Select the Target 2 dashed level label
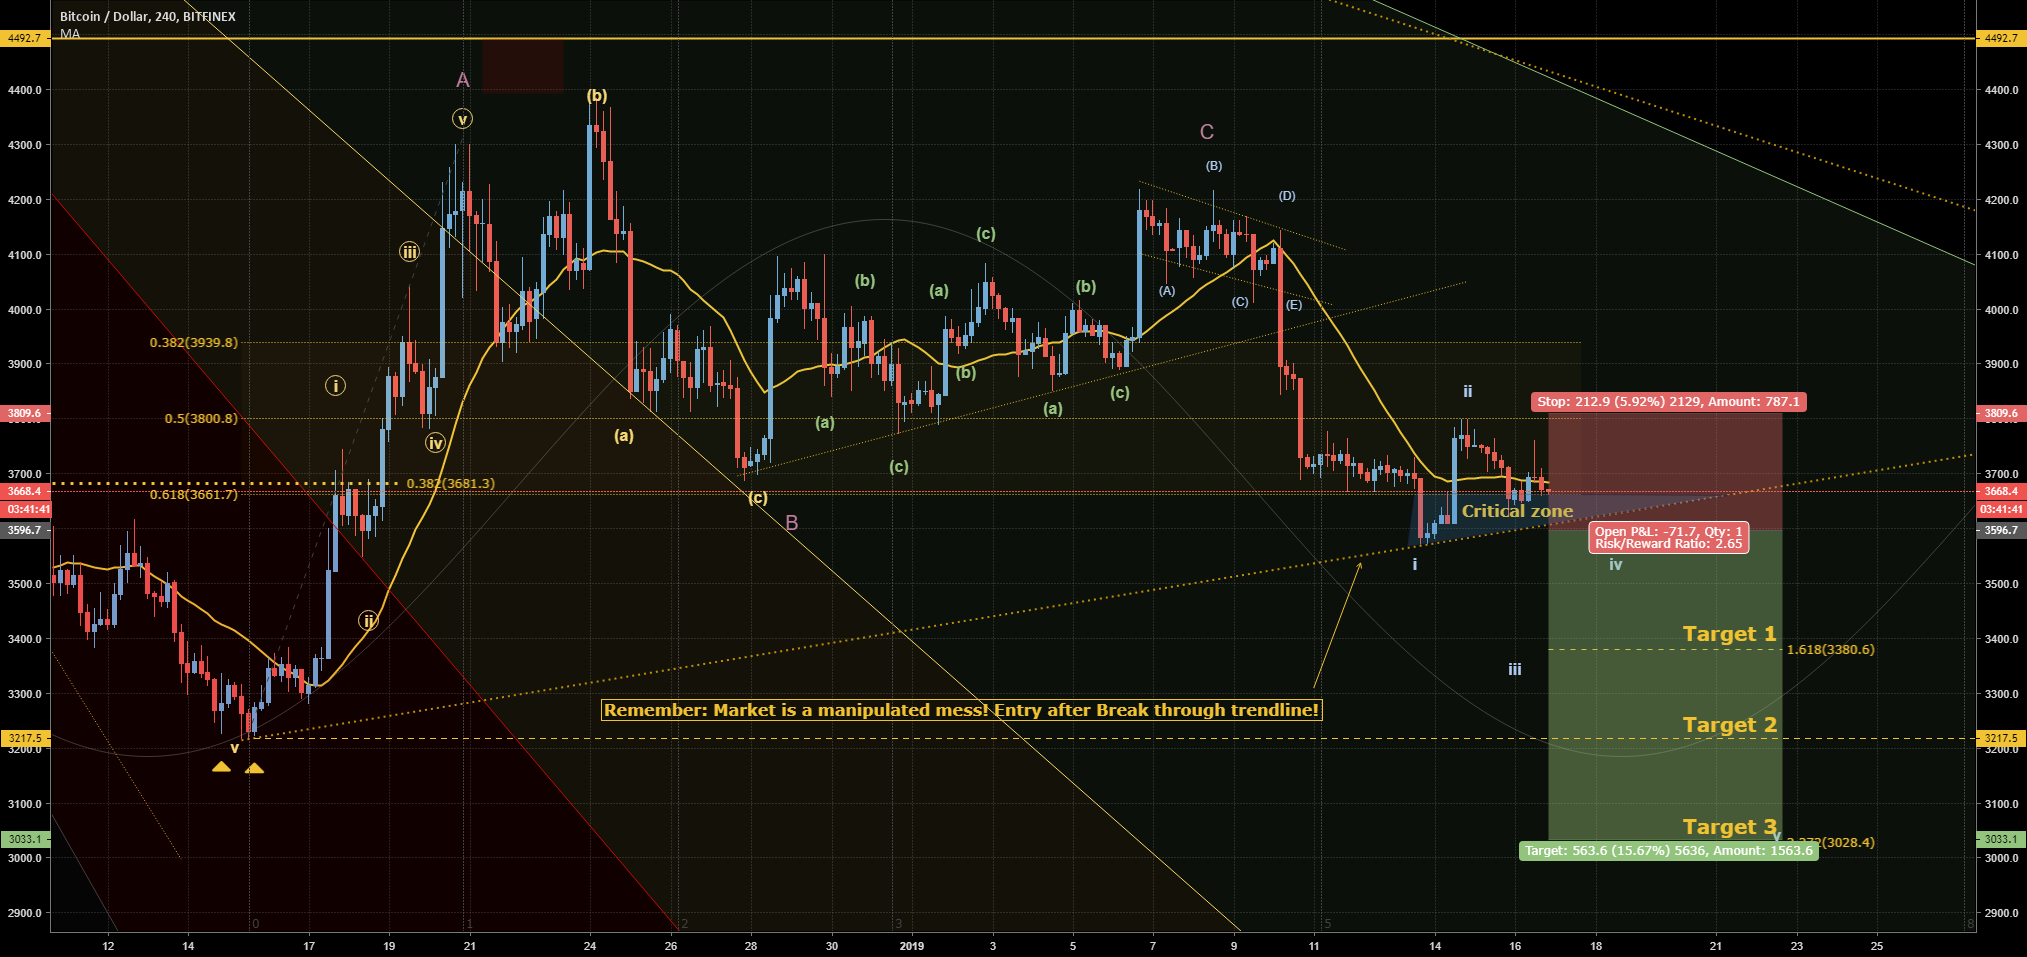The width and height of the screenshot is (2027, 957). [x=1729, y=724]
